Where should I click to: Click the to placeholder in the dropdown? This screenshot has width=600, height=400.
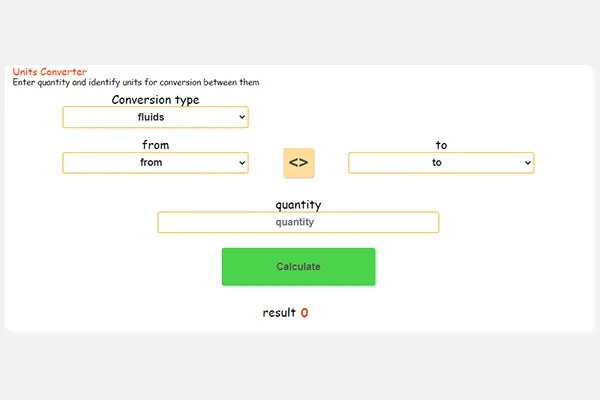[x=437, y=163]
